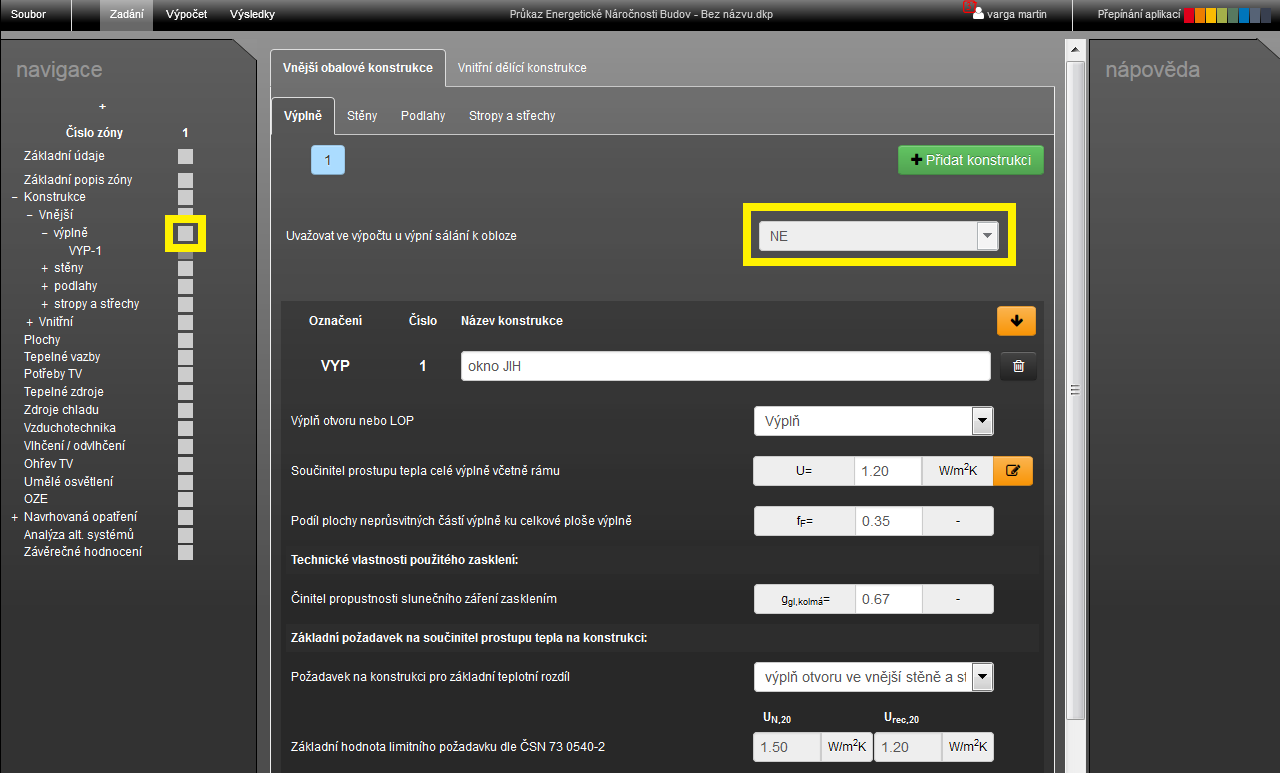Collapse the Konstrukce tree node

[x=14, y=198]
